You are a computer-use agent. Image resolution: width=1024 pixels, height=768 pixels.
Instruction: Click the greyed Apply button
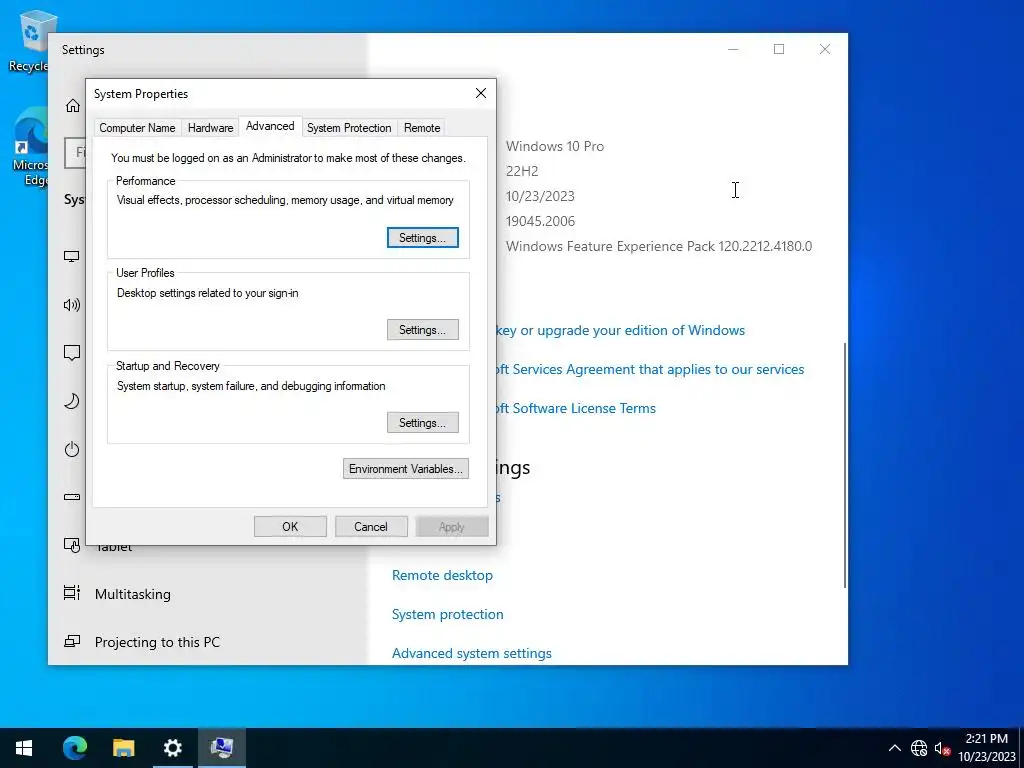pyautogui.click(x=452, y=526)
